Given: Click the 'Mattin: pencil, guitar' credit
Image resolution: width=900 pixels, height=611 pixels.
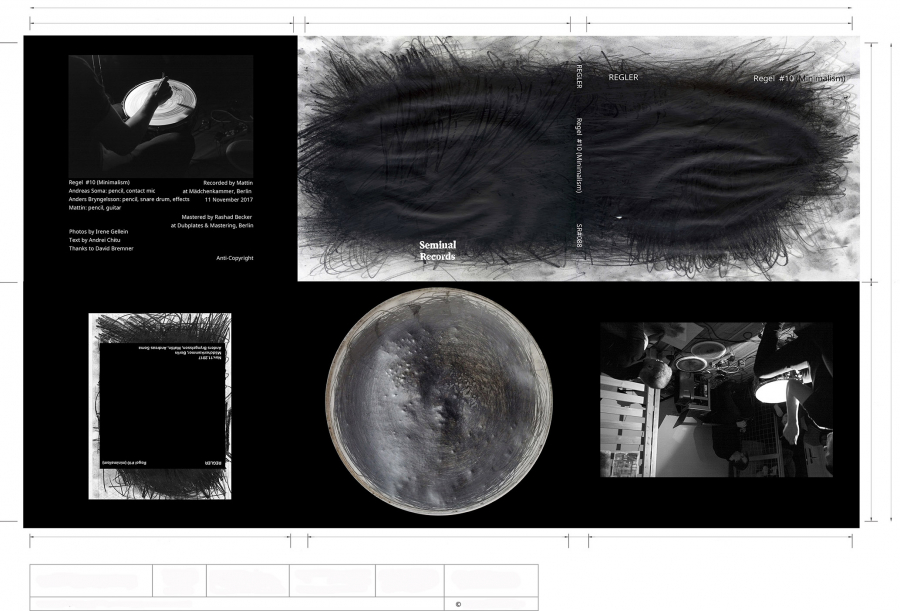Looking at the screenshot, I should pos(95,208).
